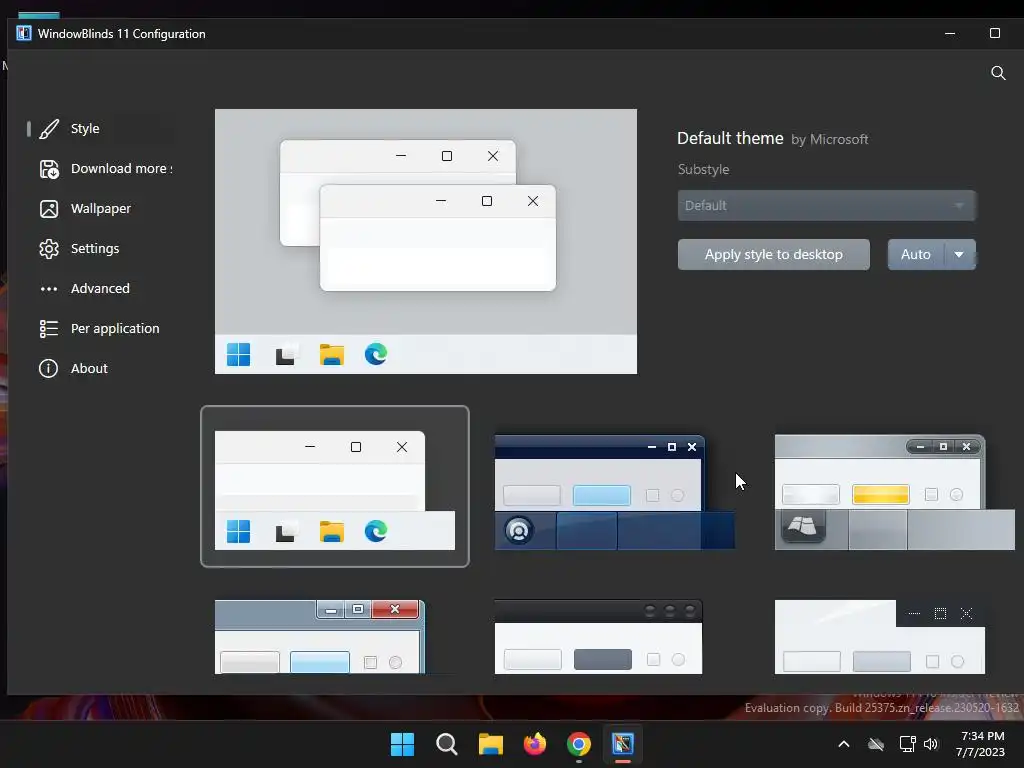Viewport: 1024px width, 768px height.
Task: Click the network tray icon
Action: click(907, 744)
